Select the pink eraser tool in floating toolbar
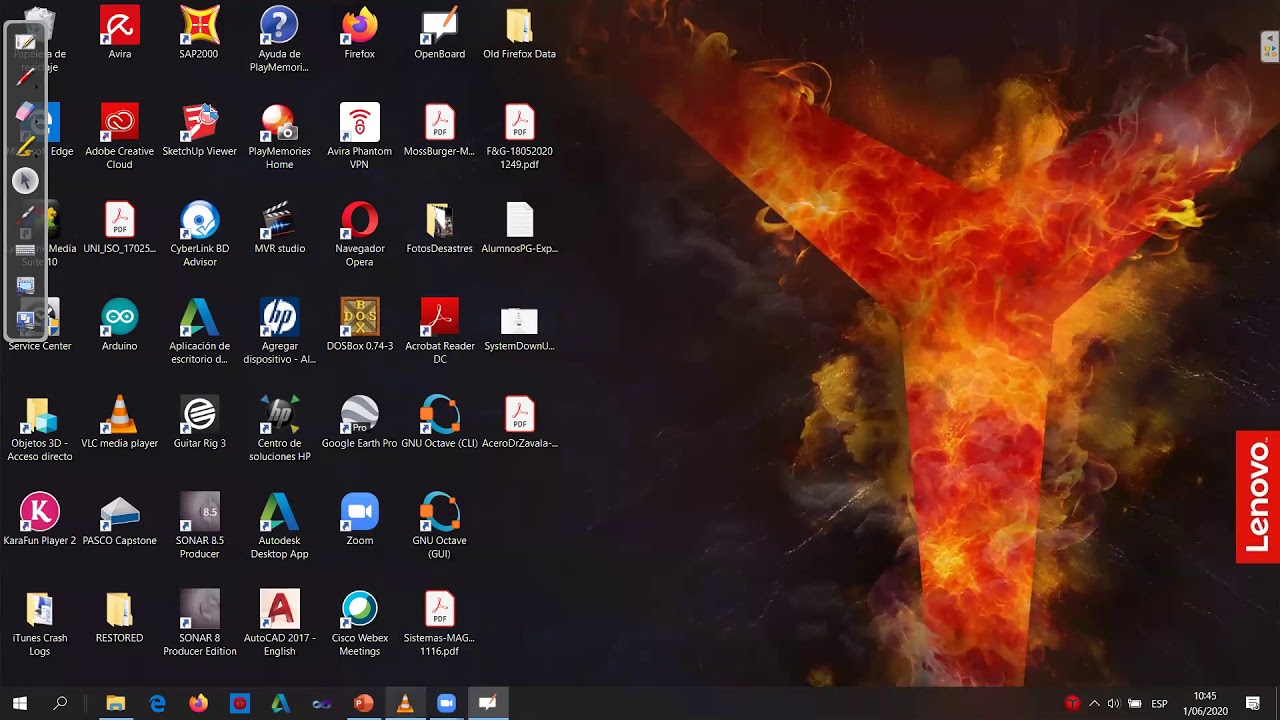 [26, 111]
